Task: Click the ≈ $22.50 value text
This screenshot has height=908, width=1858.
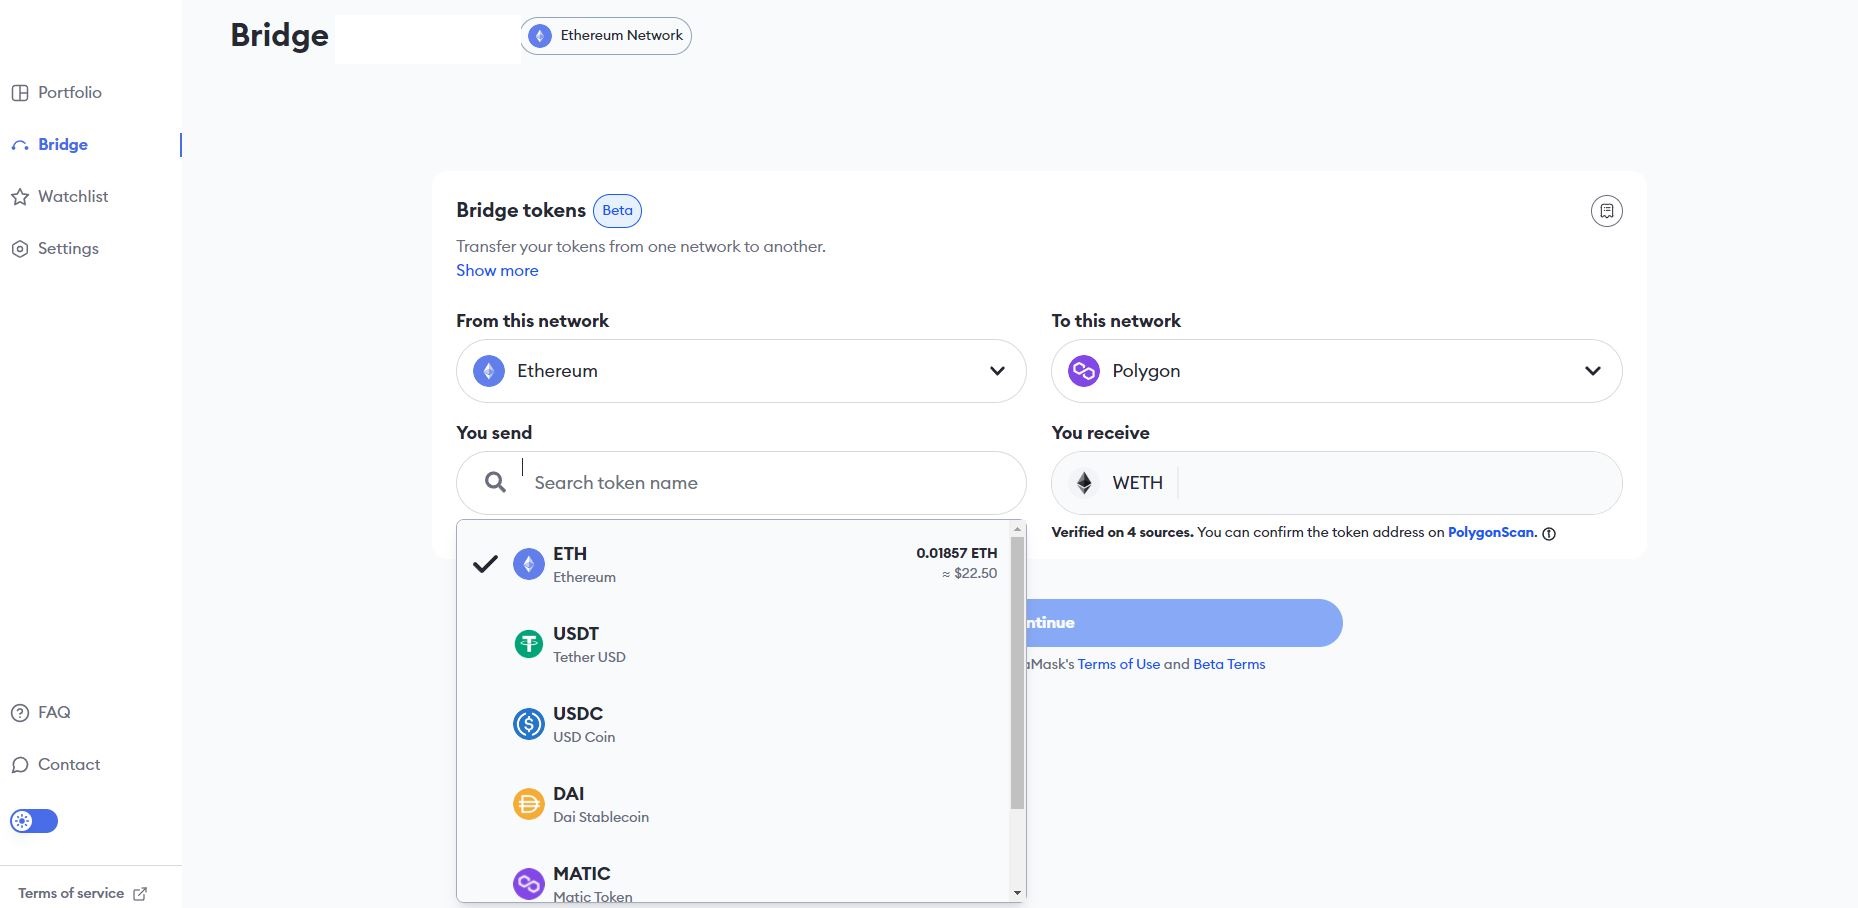Action: (969, 573)
